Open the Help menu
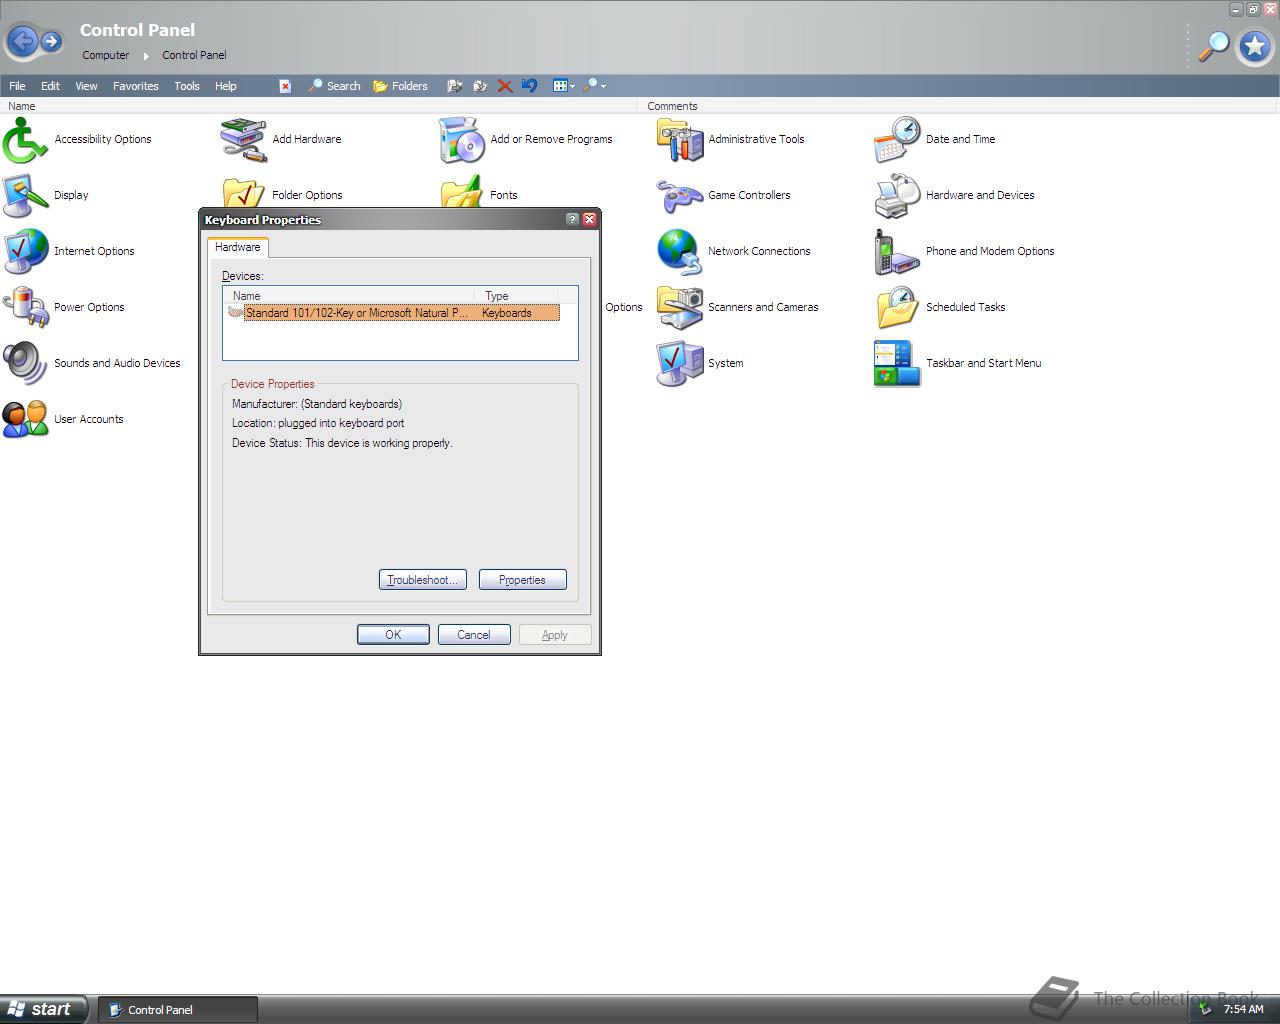The image size is (1280, 1024). (x=226, y=86)
